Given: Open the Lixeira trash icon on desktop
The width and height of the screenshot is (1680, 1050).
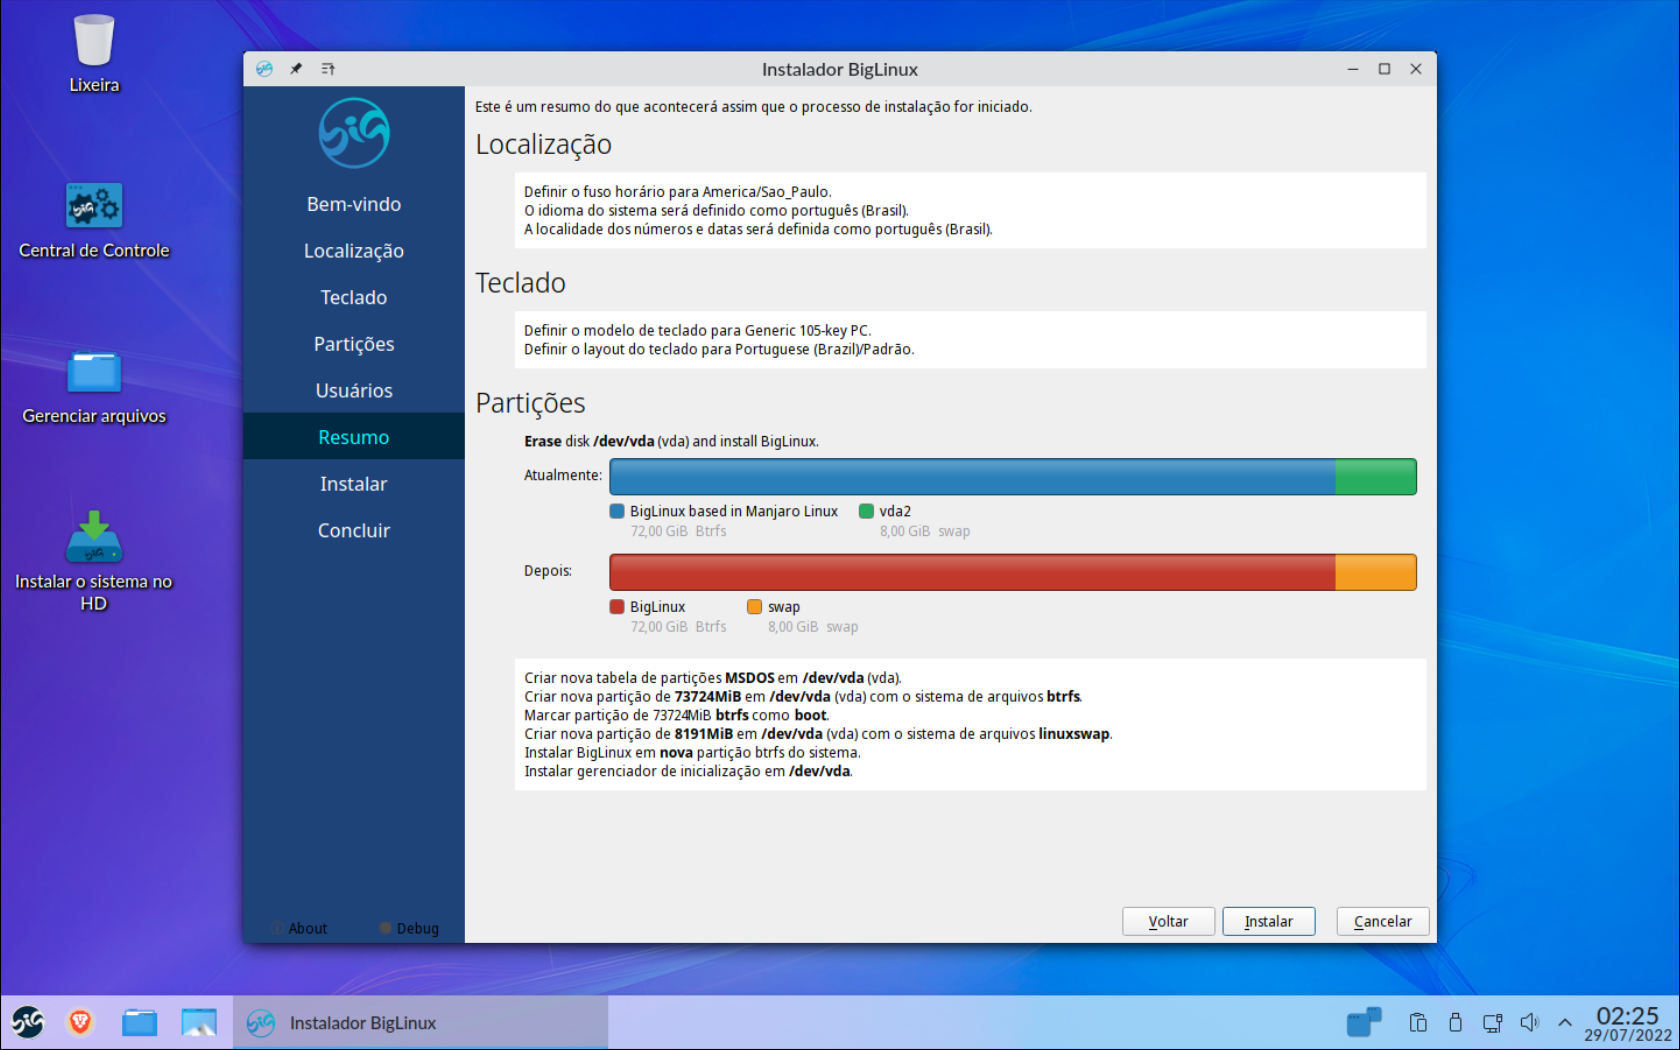Looking at the screenshot, I should pos(94,42).
